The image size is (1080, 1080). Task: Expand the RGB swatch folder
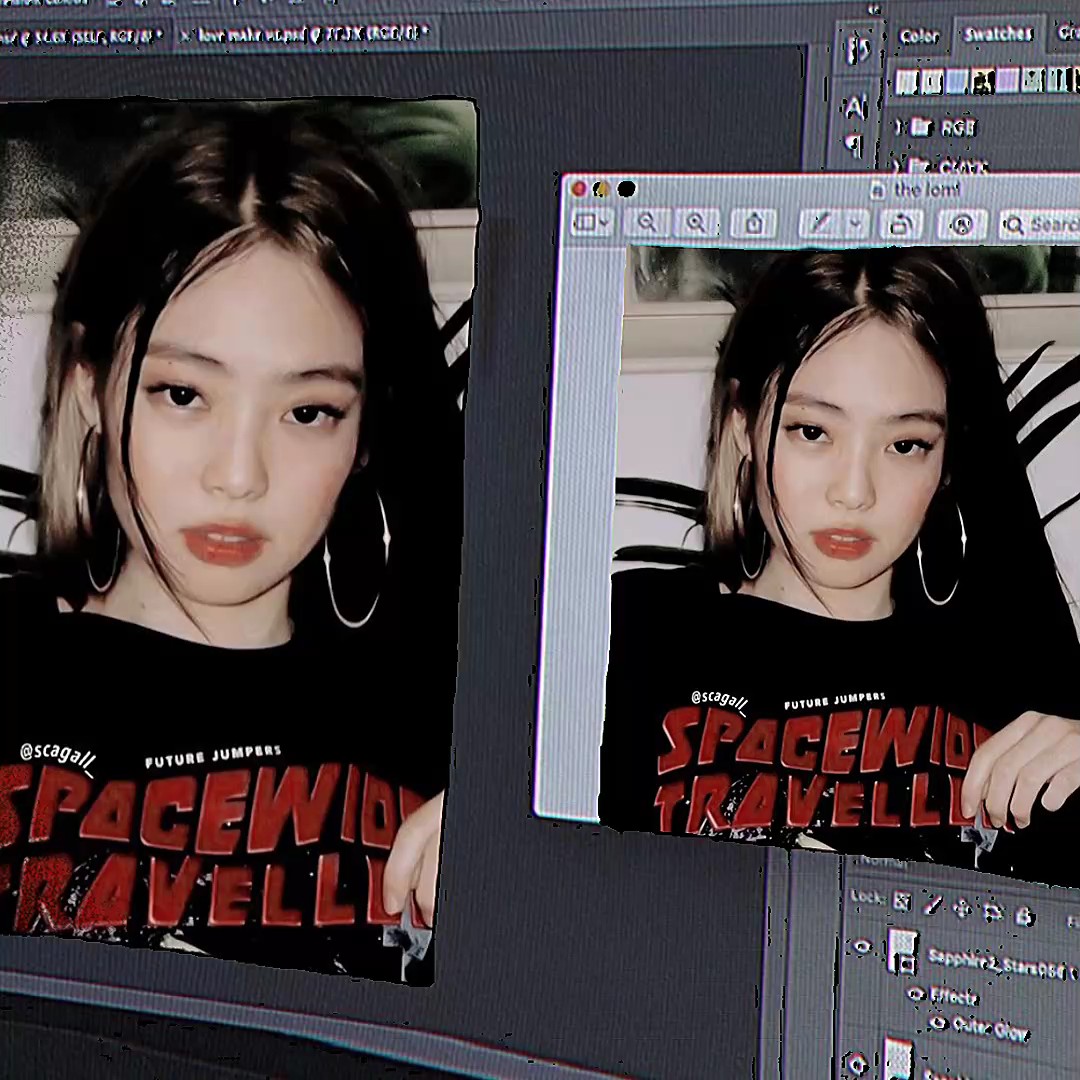pyautogui.click(x=899, y=127)
